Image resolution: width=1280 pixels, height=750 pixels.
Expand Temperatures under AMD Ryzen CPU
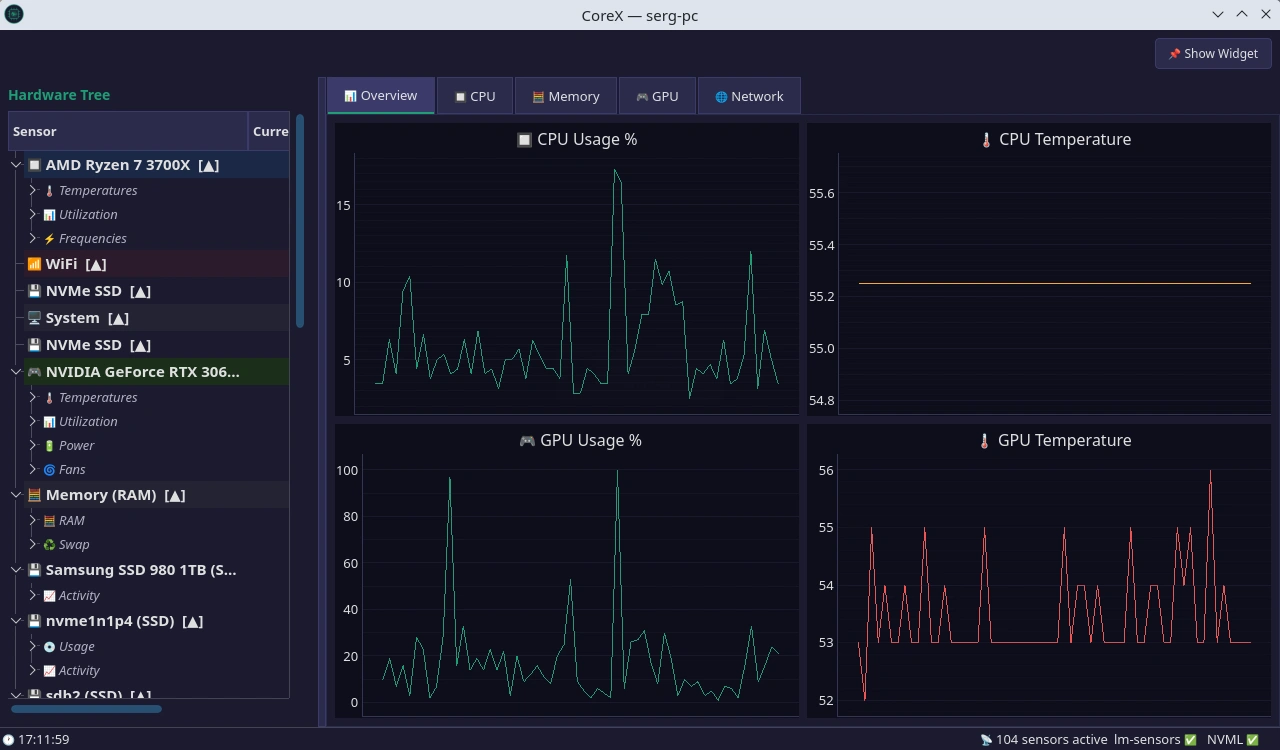tap(33, 190)
